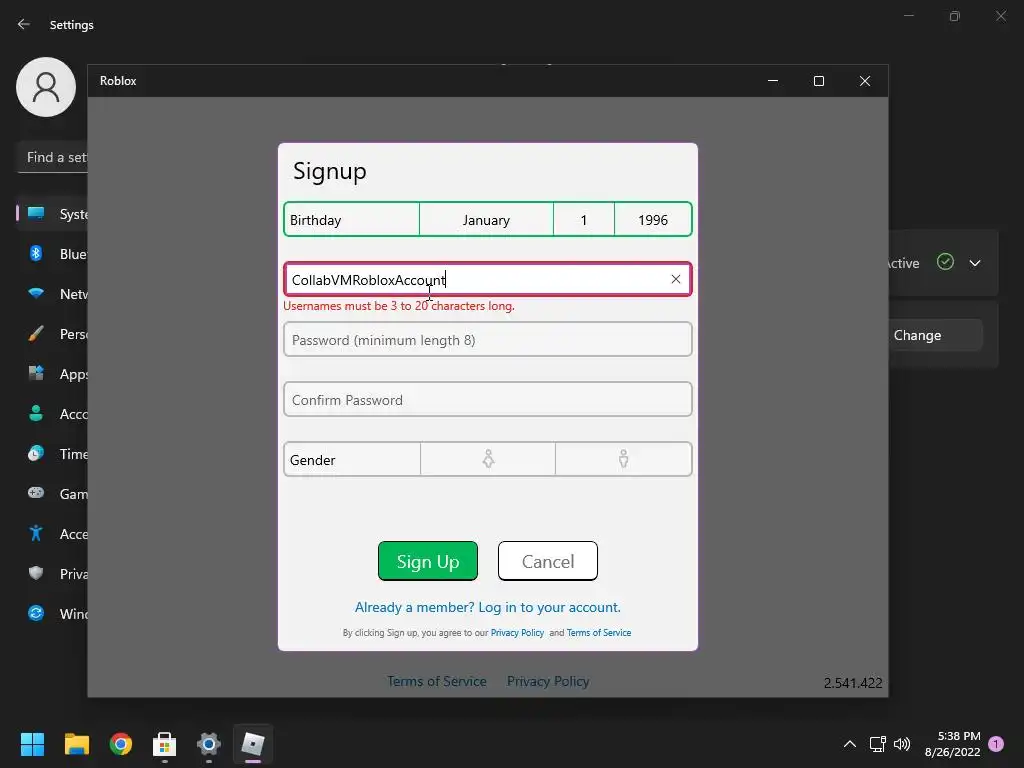Open the notification badge in taskbar

[996, 744]
